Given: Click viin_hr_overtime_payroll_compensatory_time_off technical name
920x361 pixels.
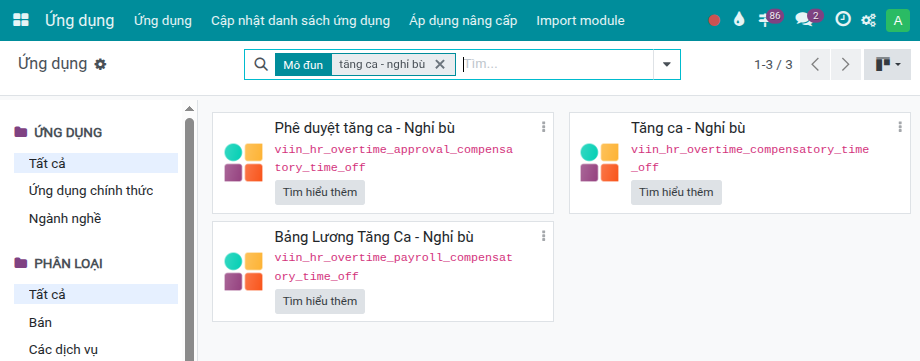Looking at the screenshot, I should tap(394, 267).
